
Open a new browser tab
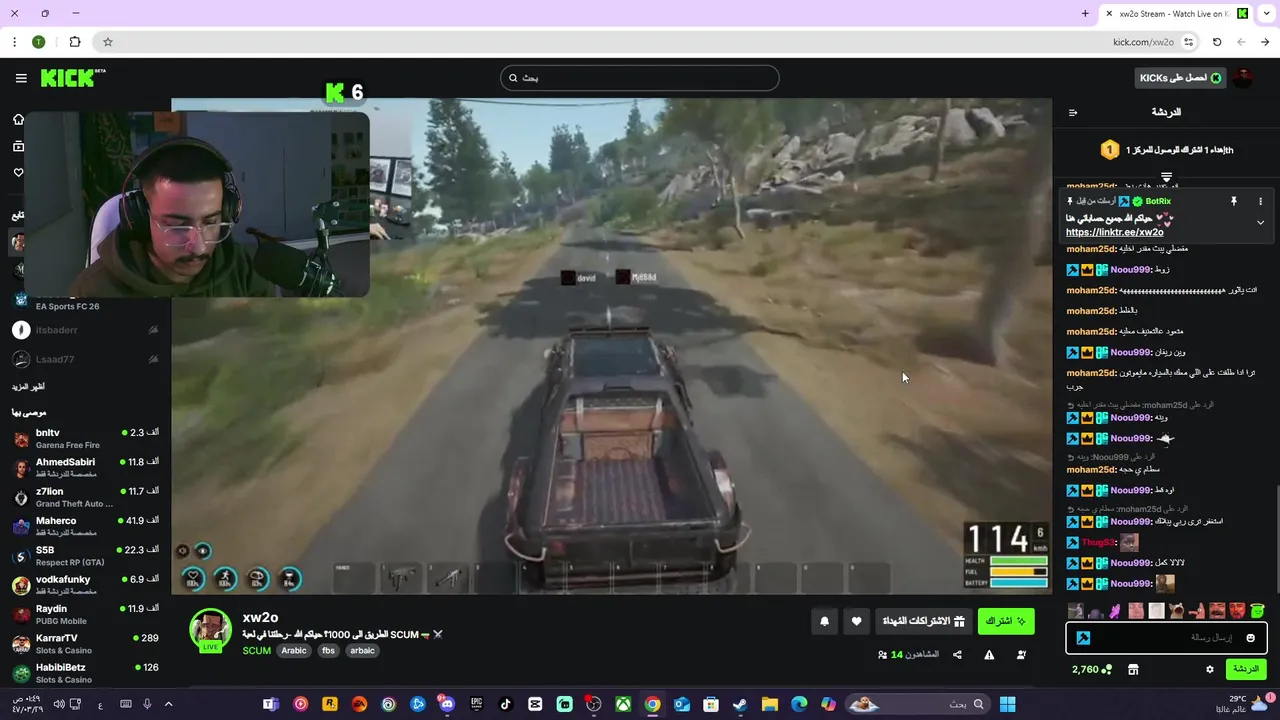click(x=1085, y=14)
